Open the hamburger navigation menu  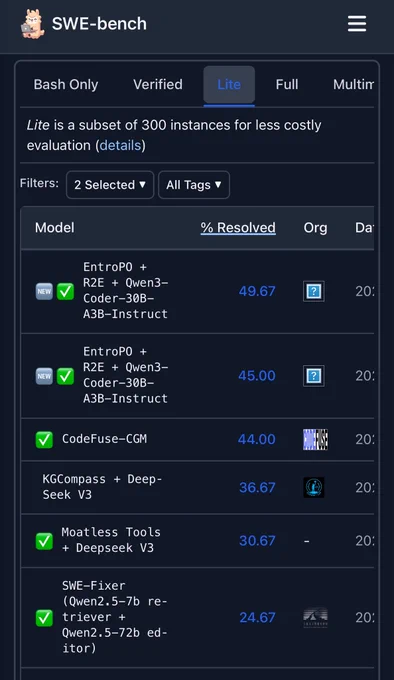point(357,24)
